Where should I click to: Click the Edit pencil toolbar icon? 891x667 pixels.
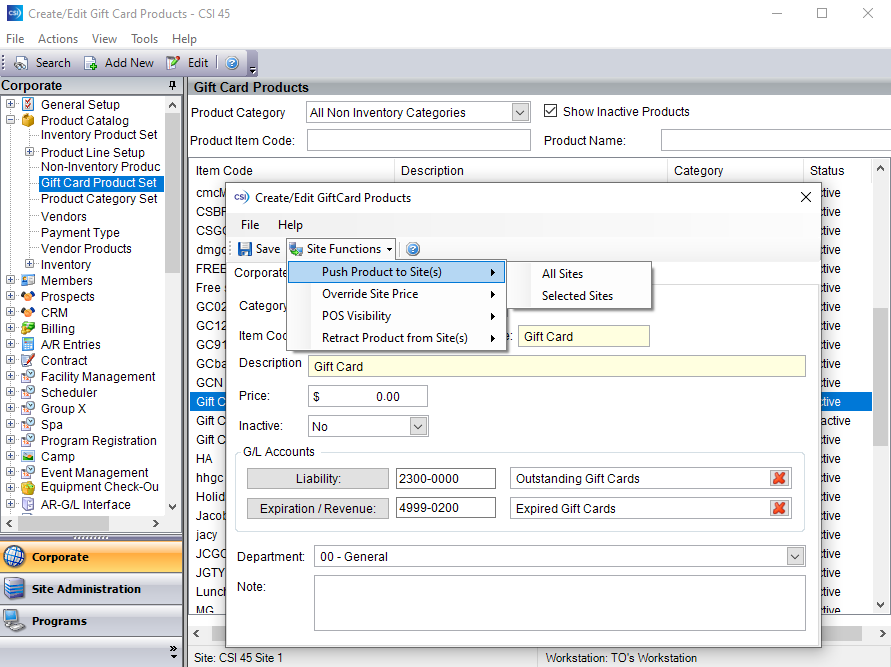173,63
